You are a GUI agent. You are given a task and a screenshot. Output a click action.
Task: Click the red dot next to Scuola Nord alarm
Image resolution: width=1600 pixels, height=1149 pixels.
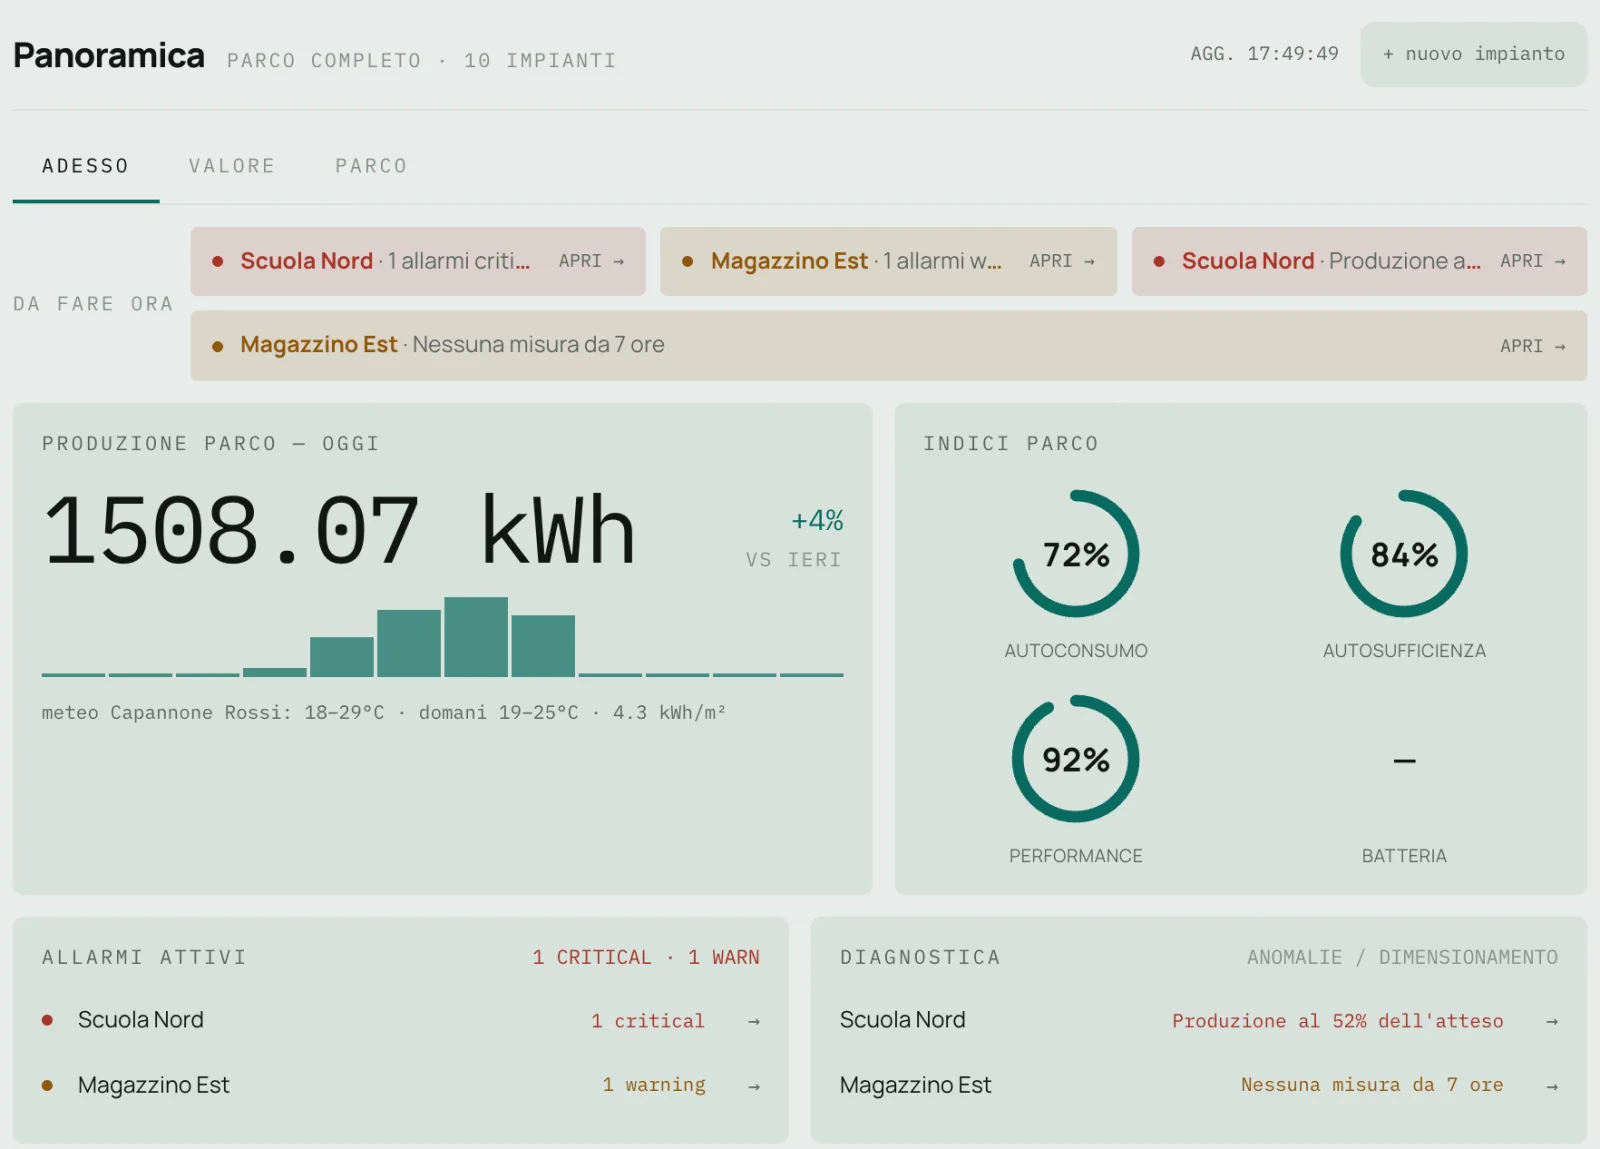pos(47,1020)
